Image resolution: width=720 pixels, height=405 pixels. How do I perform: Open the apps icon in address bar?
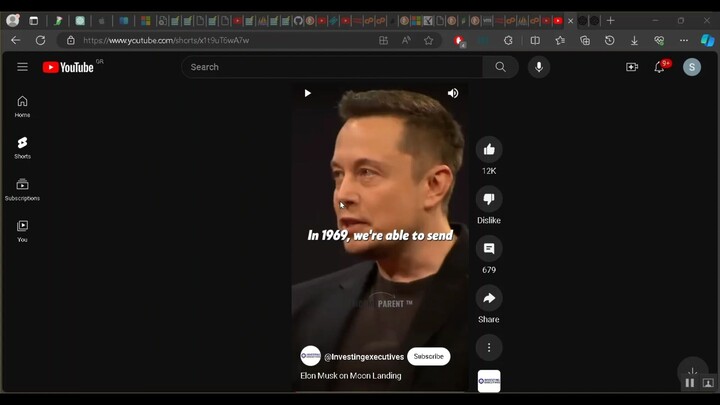click(x=383, y=40)
